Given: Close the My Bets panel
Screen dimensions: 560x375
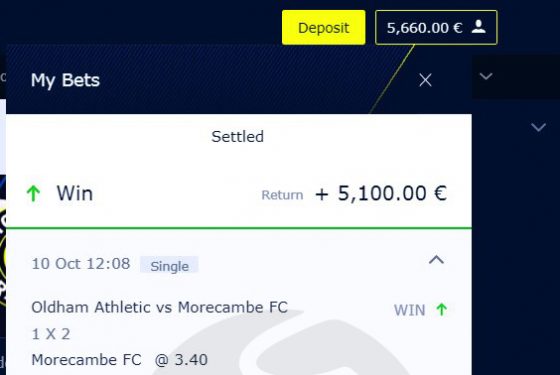Looking at the screenshot, I should [x=425, y=80].
